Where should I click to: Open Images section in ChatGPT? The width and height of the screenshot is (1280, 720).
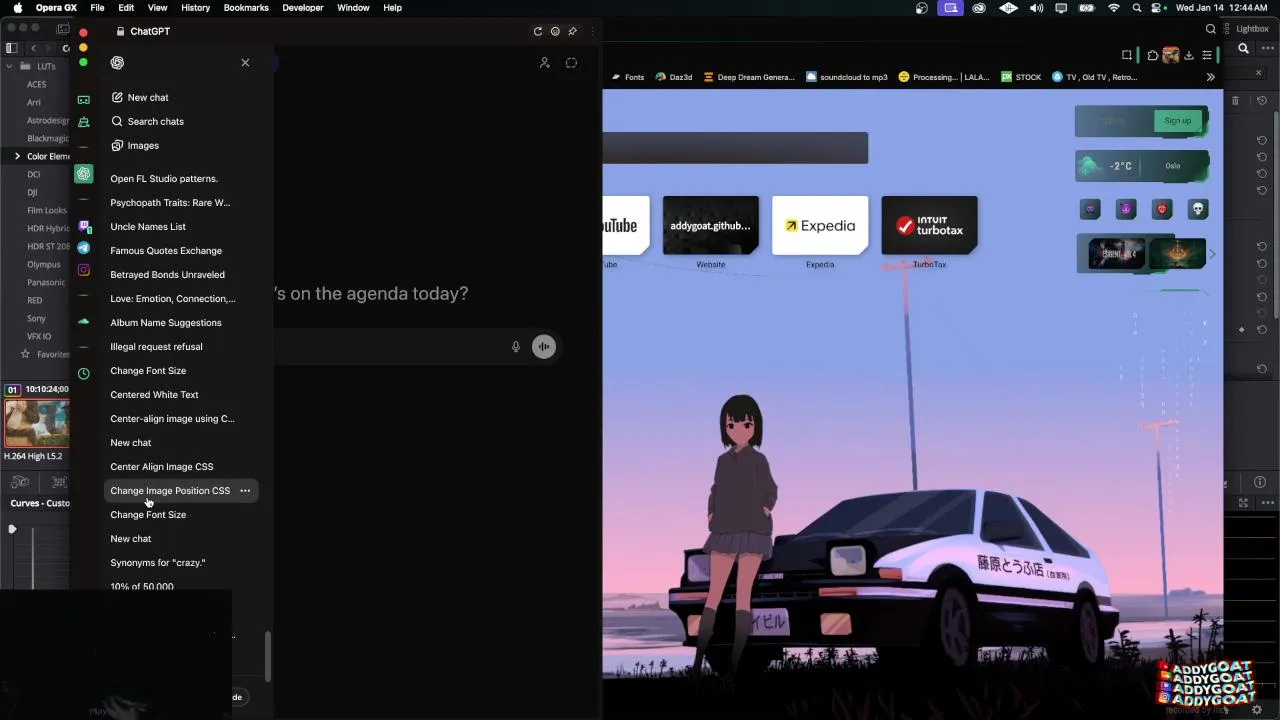tap(135, 146)
